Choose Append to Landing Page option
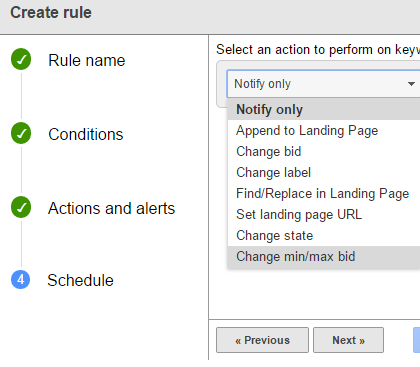 tap(324, 131)
